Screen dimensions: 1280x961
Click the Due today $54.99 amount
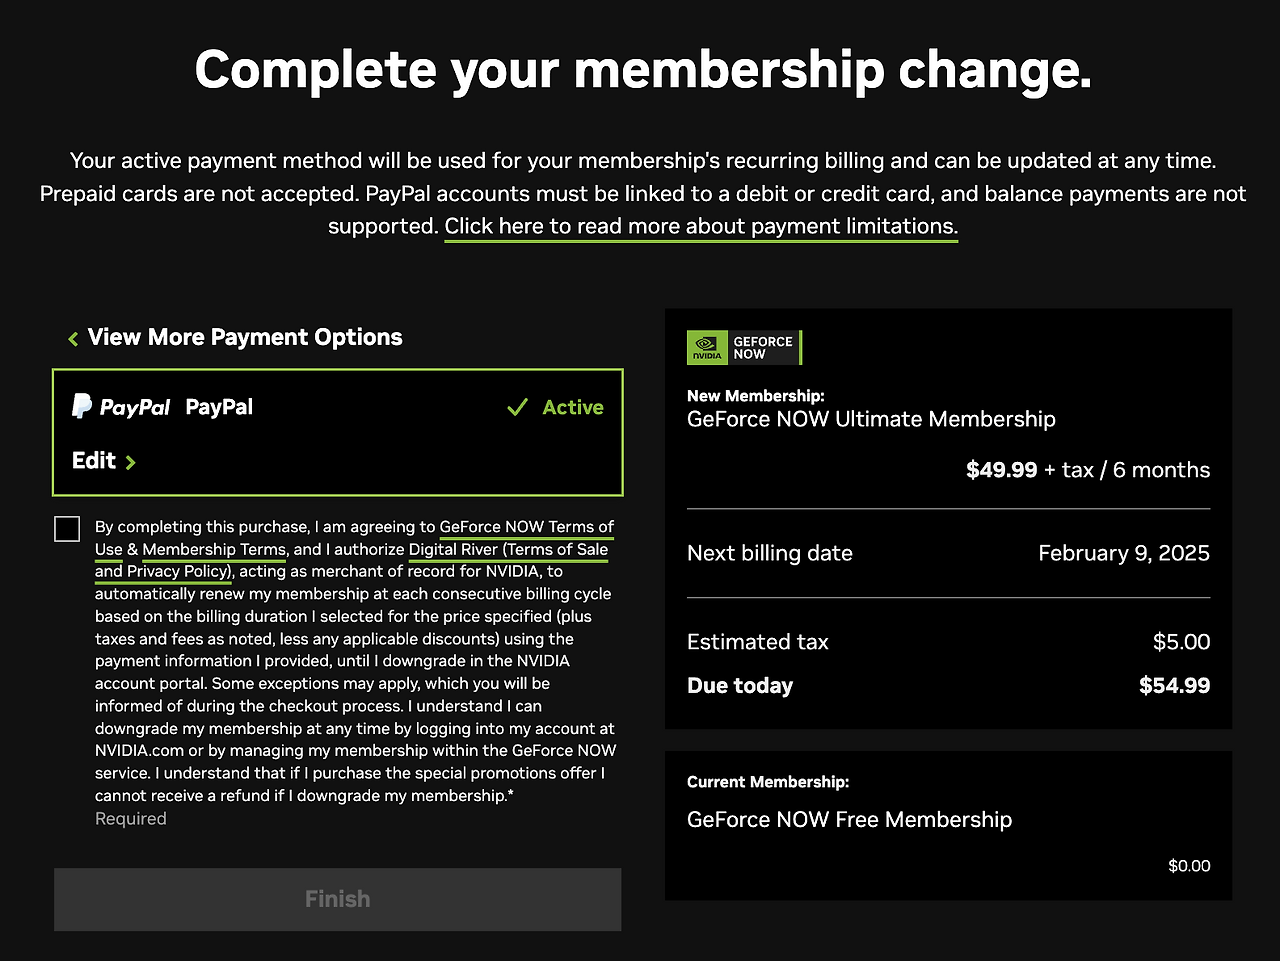[1174, 686]
